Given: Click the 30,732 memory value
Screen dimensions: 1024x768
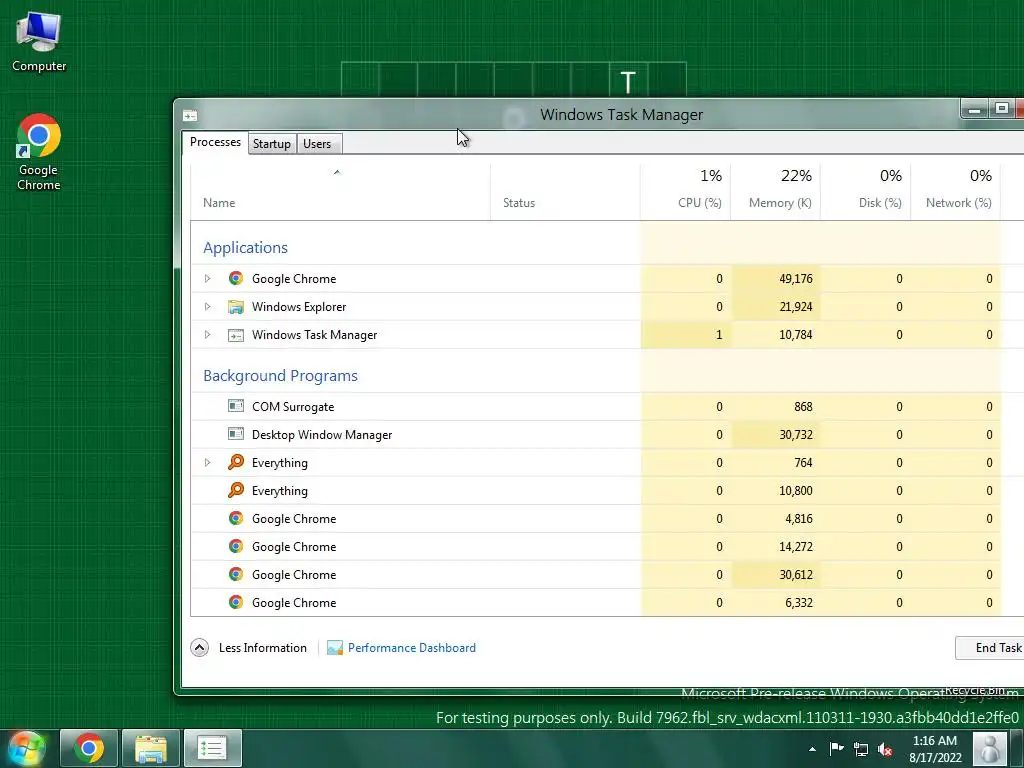Looking at the screenshot, I should point(795,435).
